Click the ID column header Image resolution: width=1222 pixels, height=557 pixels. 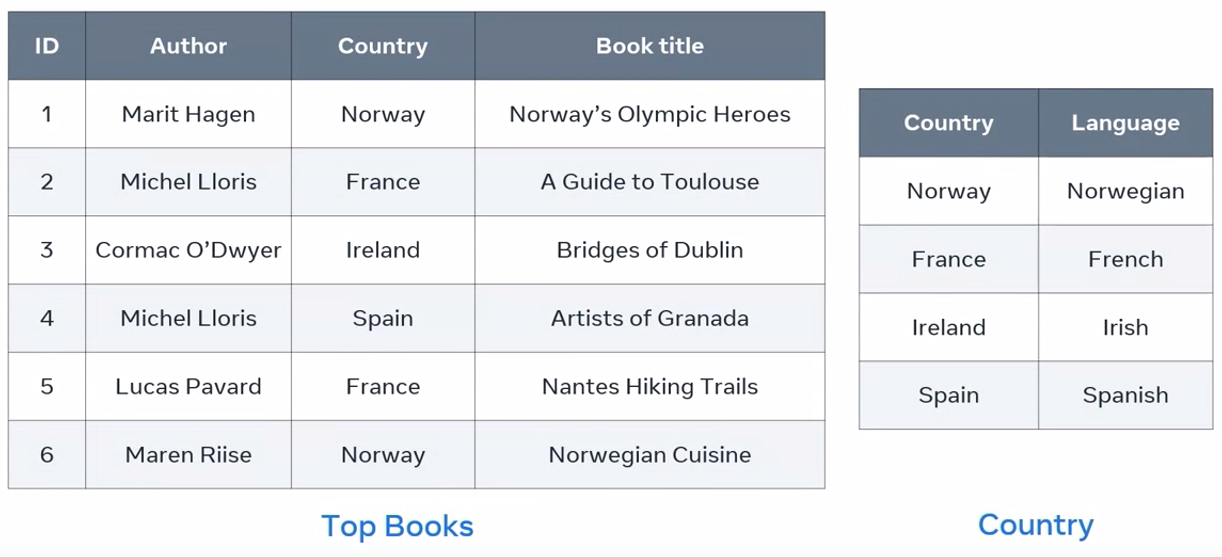click(x=47, y=46)
